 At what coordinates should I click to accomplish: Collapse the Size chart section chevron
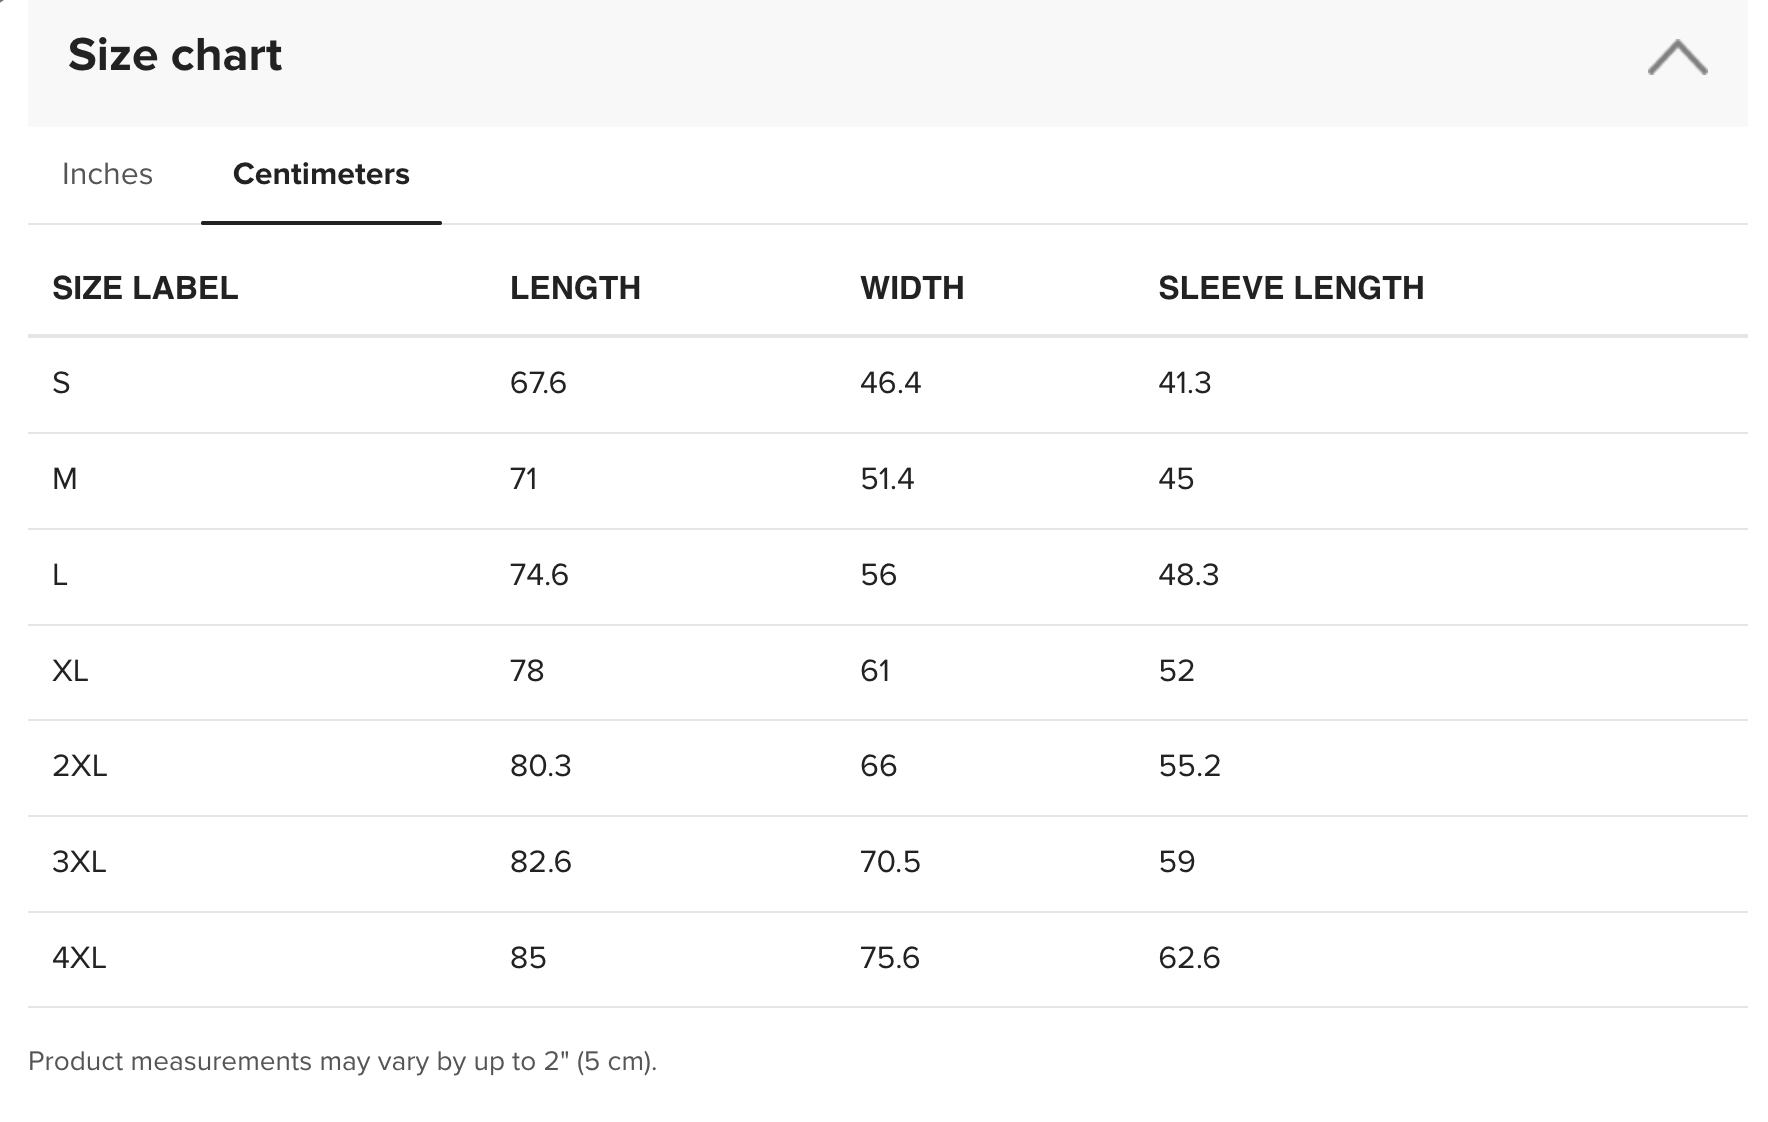[1677, 57]
